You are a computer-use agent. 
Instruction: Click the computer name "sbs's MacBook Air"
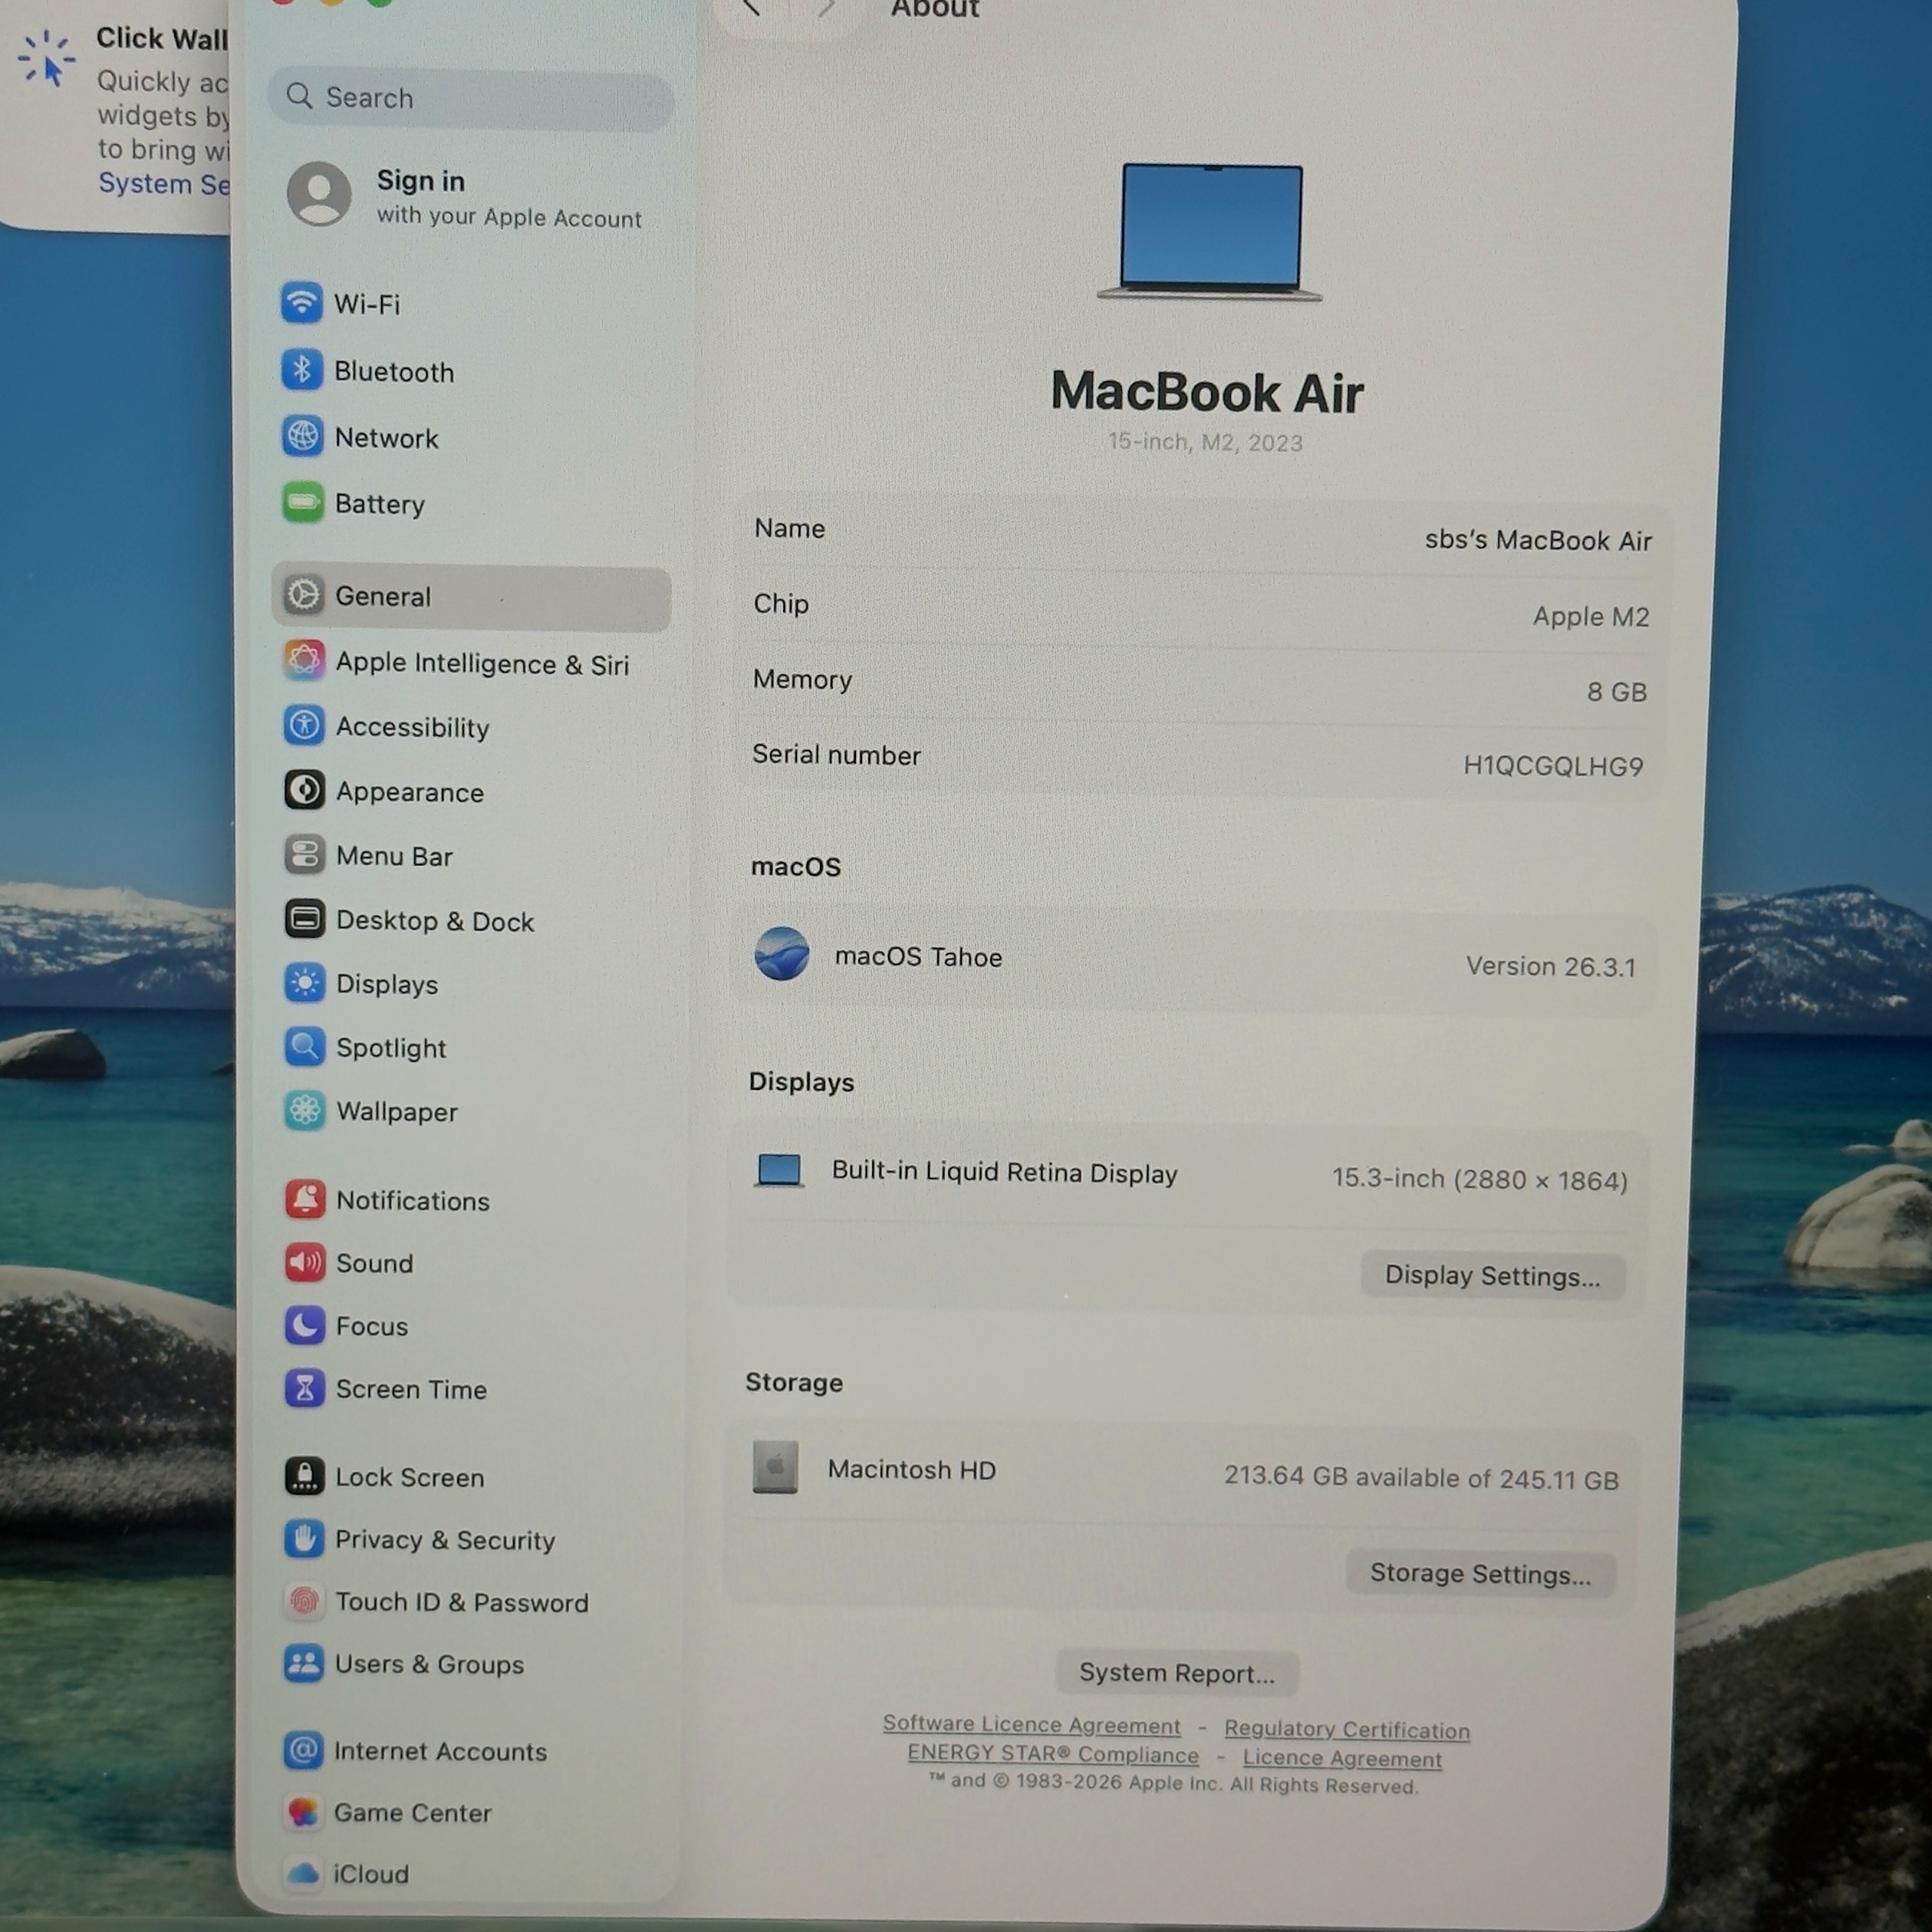[1538, 541]
